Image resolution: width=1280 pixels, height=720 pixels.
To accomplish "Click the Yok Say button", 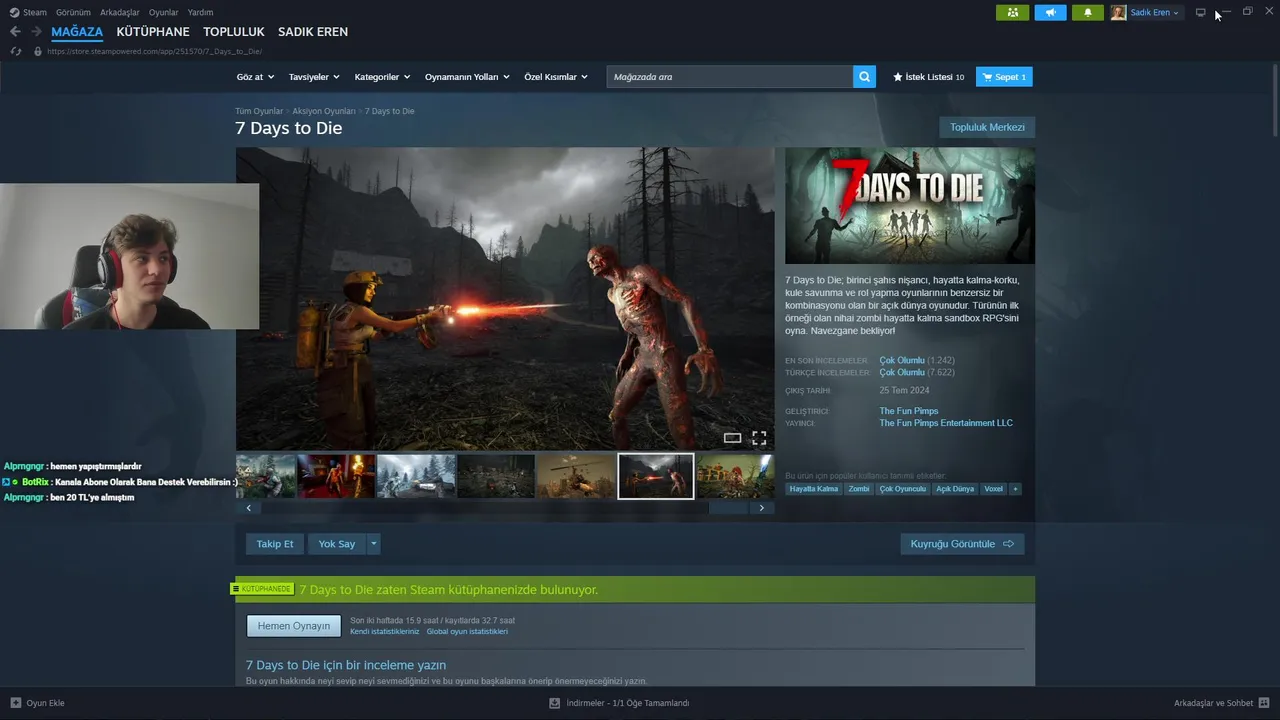I will coord(337,544).
